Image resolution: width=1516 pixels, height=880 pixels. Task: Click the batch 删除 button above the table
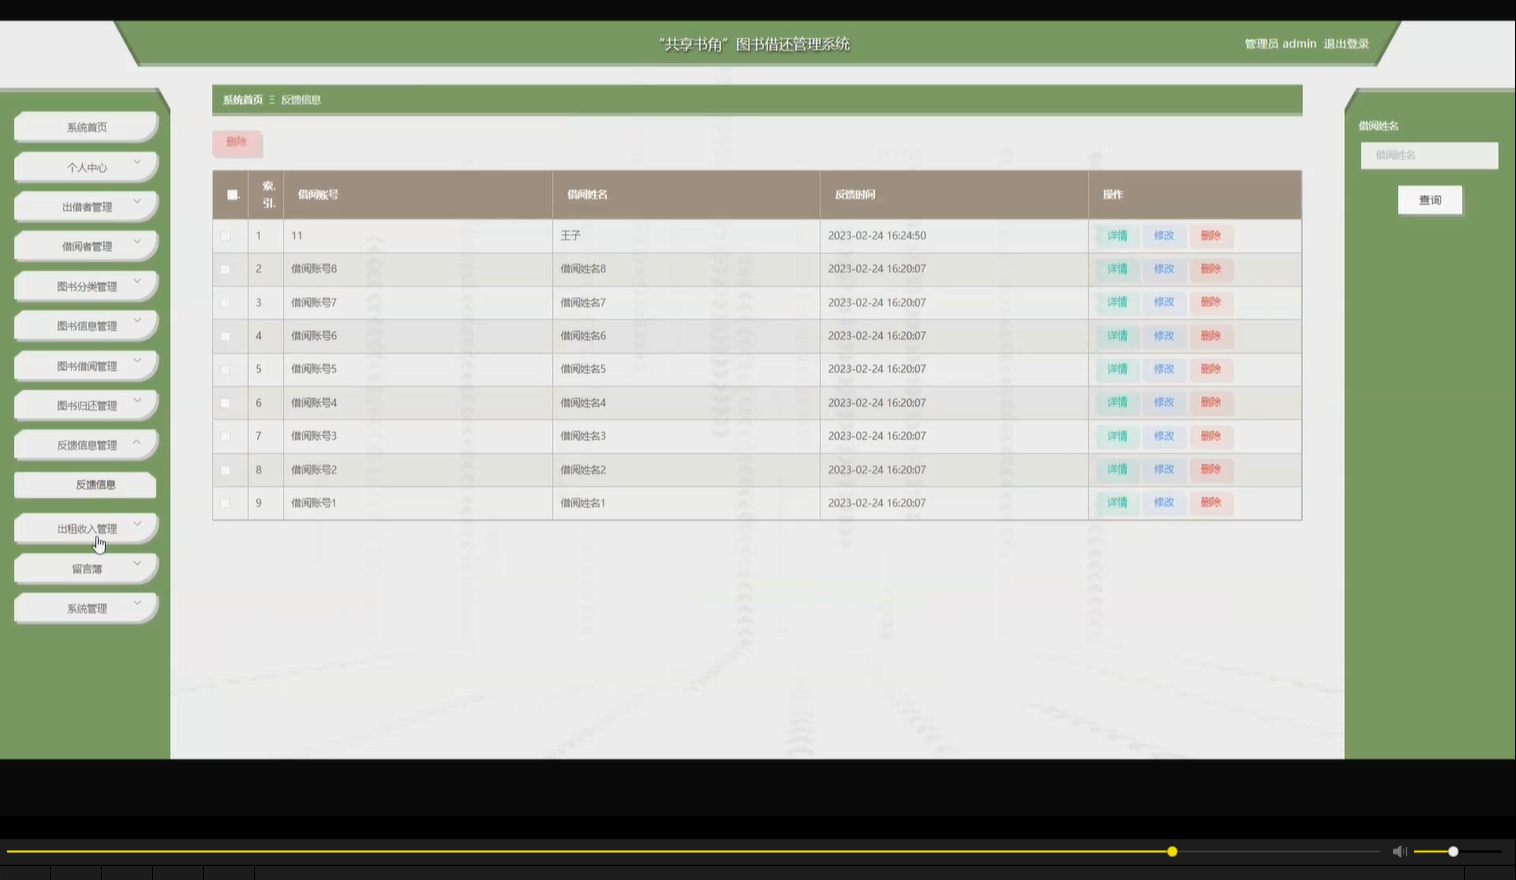click(x=236, y=143)
